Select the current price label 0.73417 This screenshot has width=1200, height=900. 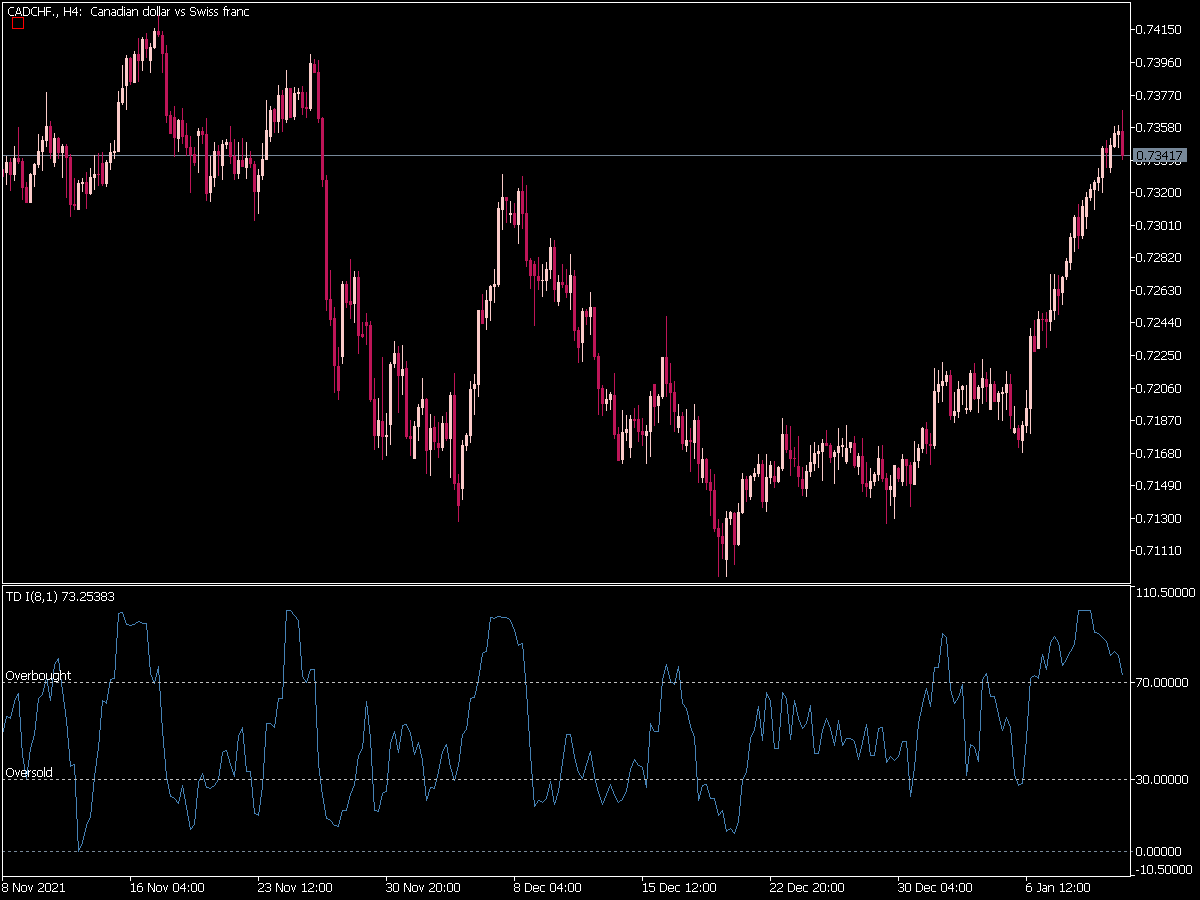[x=1161, y=156]
